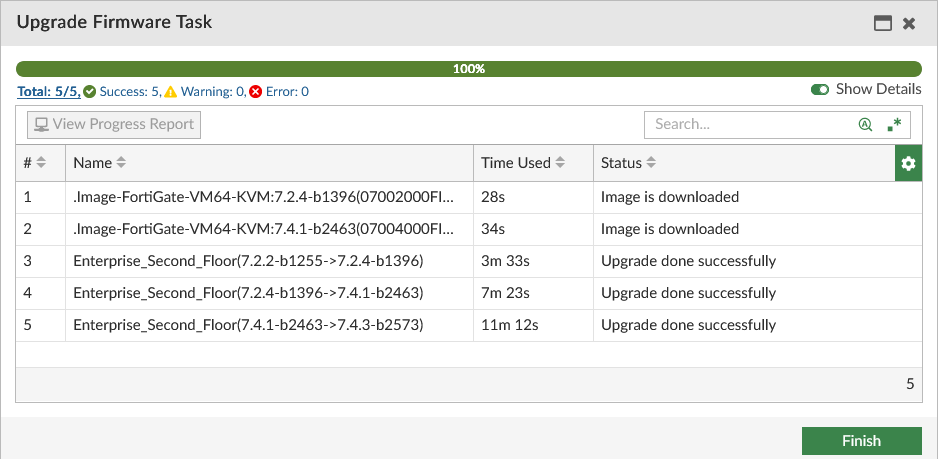Viewport: 938px width, 459px height.
Task: Focus the Search input field
Action: [x=750, y=125]
